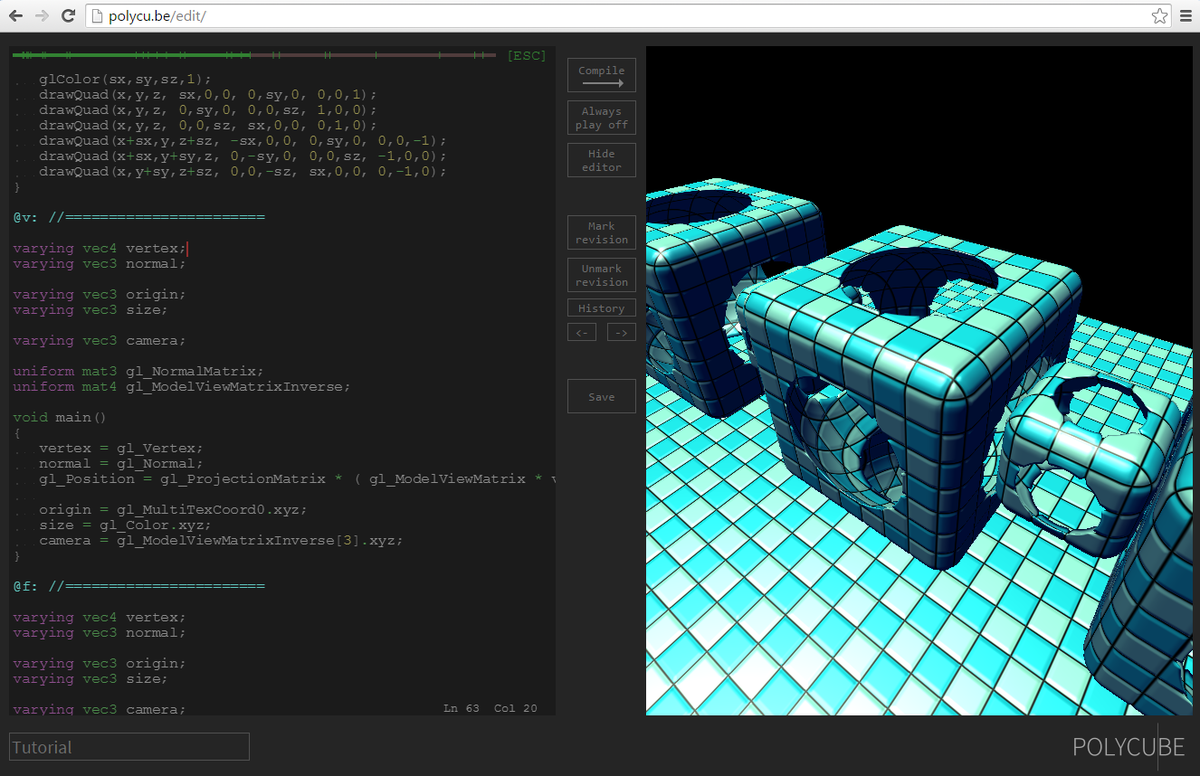Screen dimensions: 1200x776
Task: Click the 3D cubes render preview
Action: click(x=920, y=381)
